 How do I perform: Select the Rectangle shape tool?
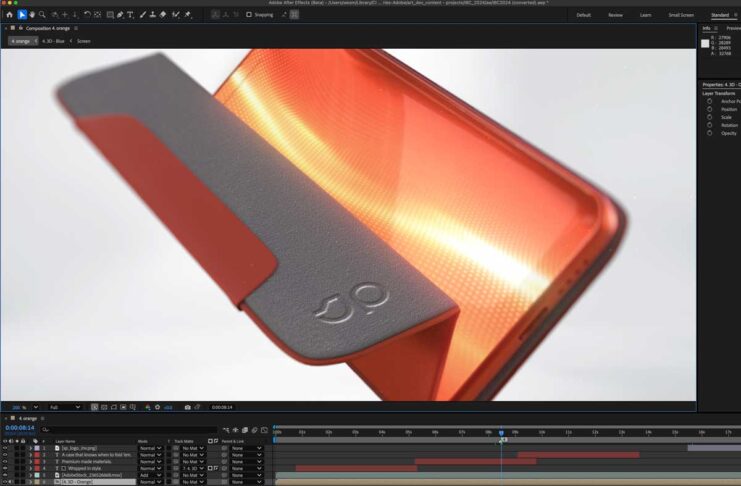pyautogui.click(x=110, y=15)
